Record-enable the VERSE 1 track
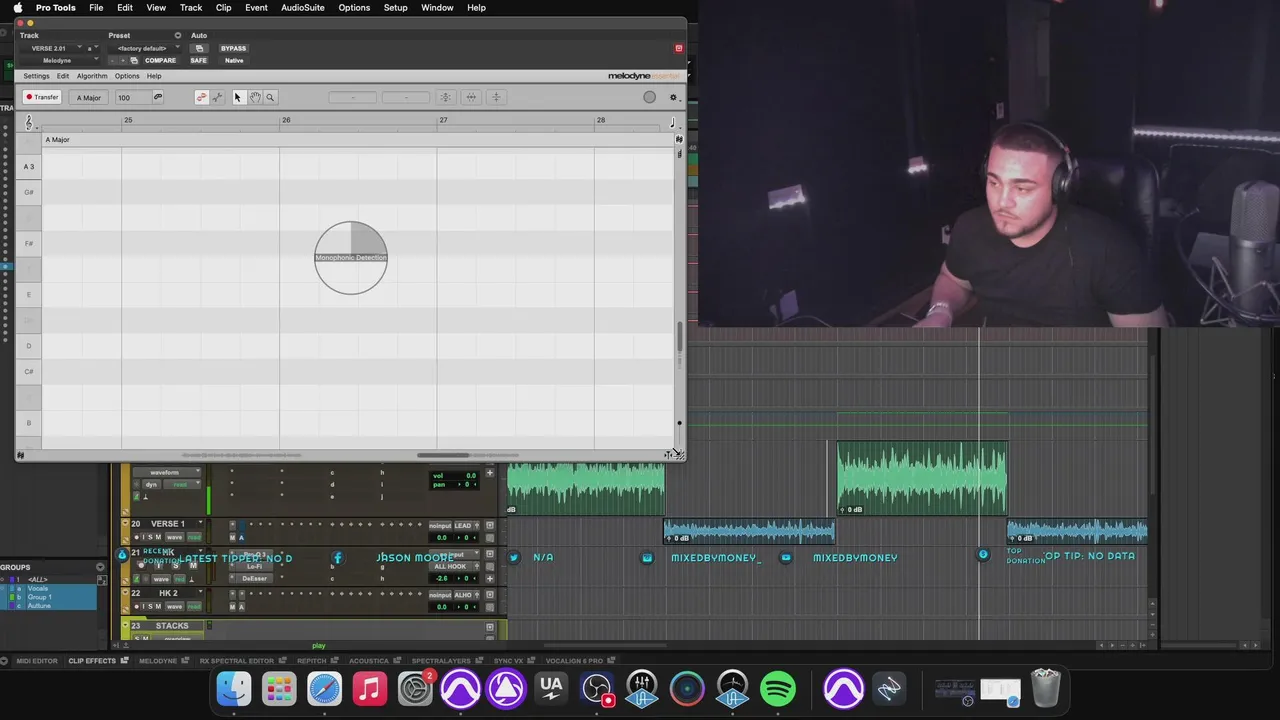Screen dimensions: 1280x720 pos(136,537)
